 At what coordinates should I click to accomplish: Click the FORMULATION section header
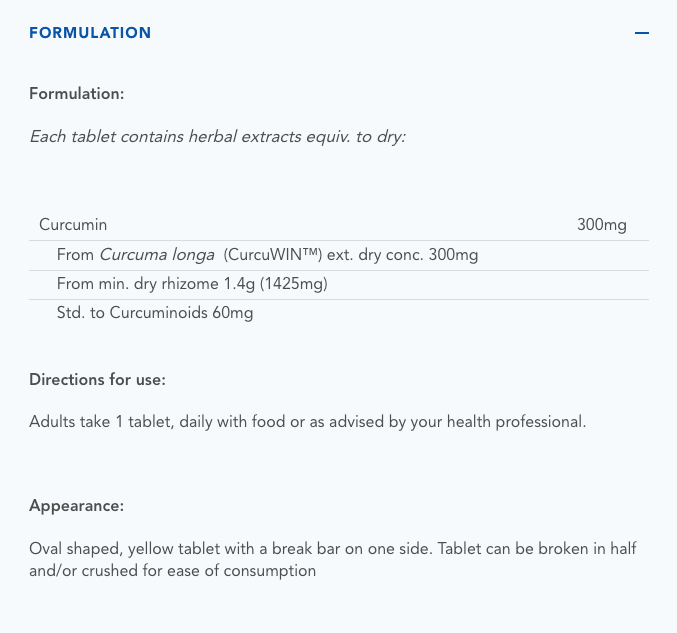[x=90, y=33]
